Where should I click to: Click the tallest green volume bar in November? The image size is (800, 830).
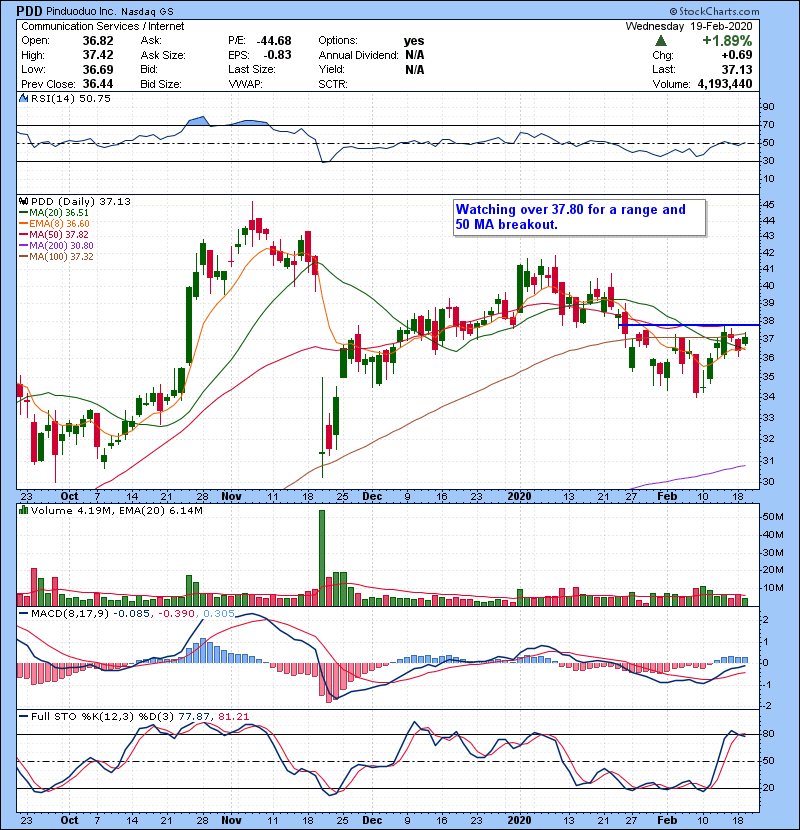tap(322, 558)
